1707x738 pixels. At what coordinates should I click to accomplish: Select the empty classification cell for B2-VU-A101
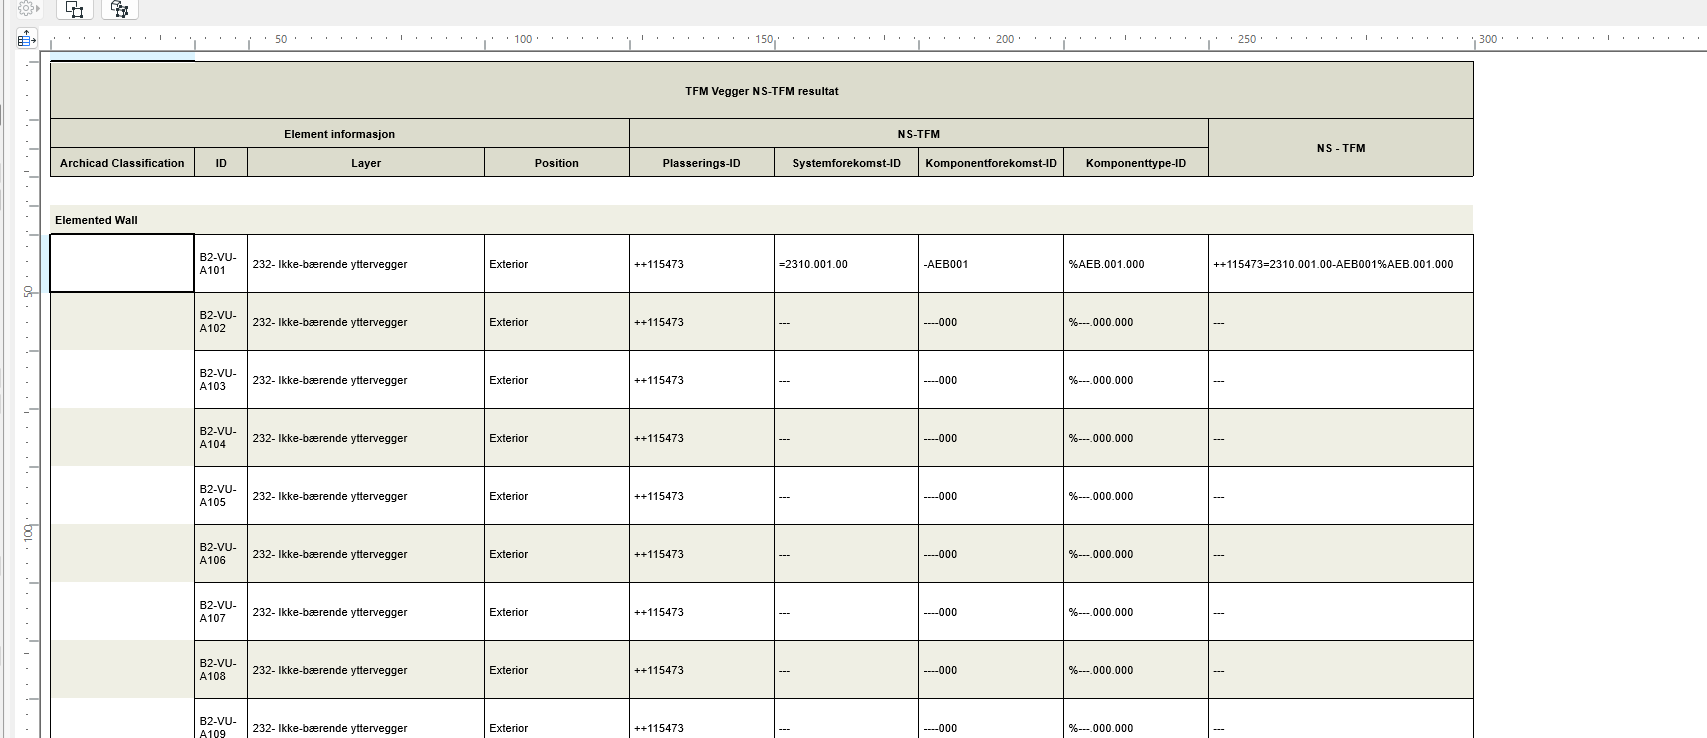(x=122, y=264)
